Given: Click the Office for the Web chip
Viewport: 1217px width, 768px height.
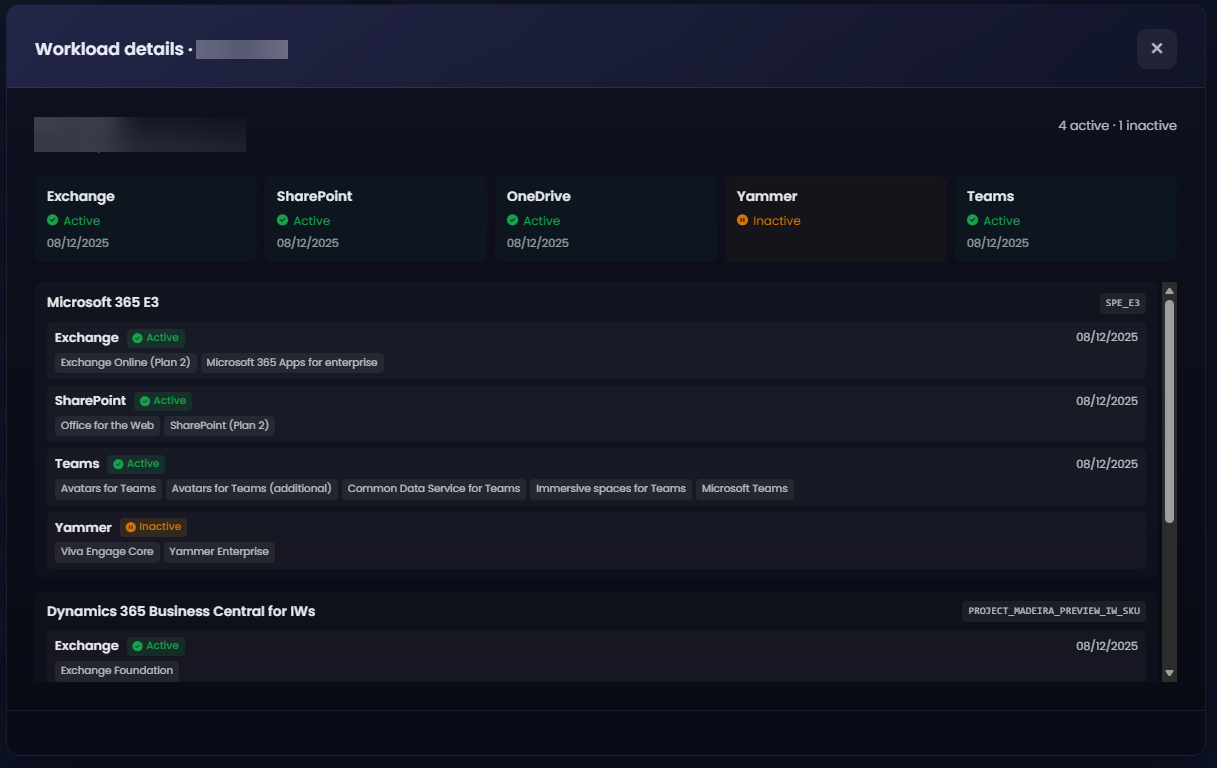Looking at the screenshot, I should pos(107,425).
